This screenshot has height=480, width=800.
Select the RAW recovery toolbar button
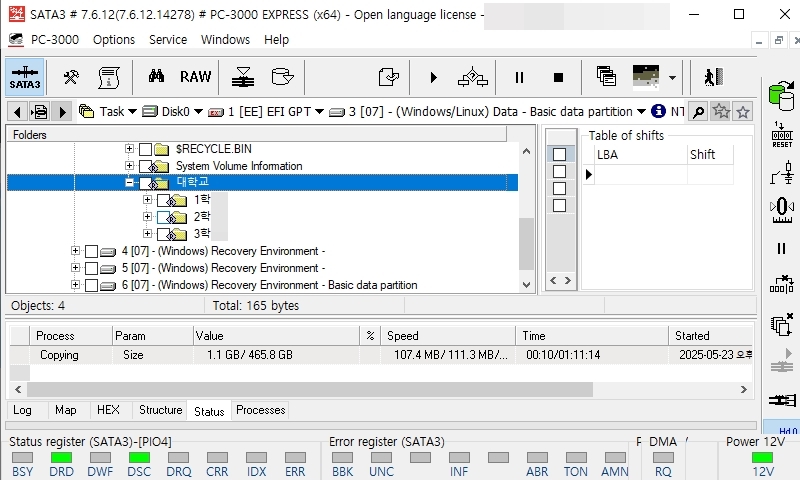point(195,77)
